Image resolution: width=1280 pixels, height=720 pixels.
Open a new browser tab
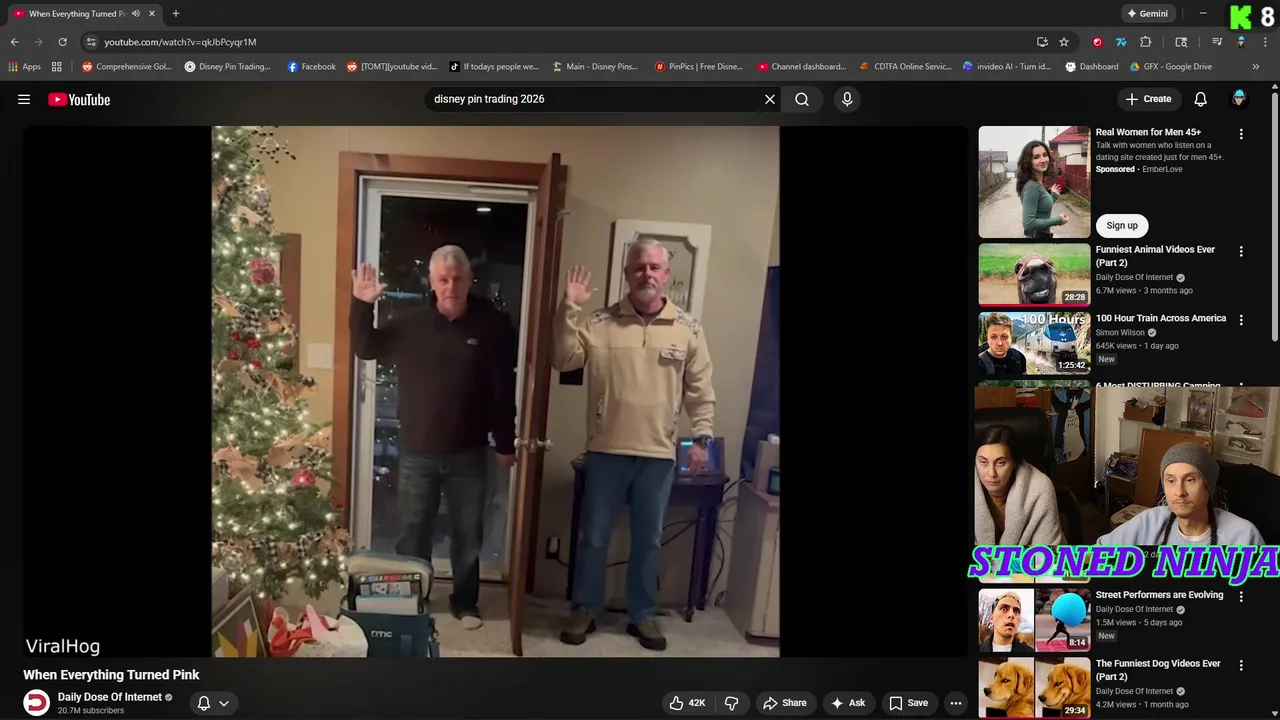(x=176, y=14)
